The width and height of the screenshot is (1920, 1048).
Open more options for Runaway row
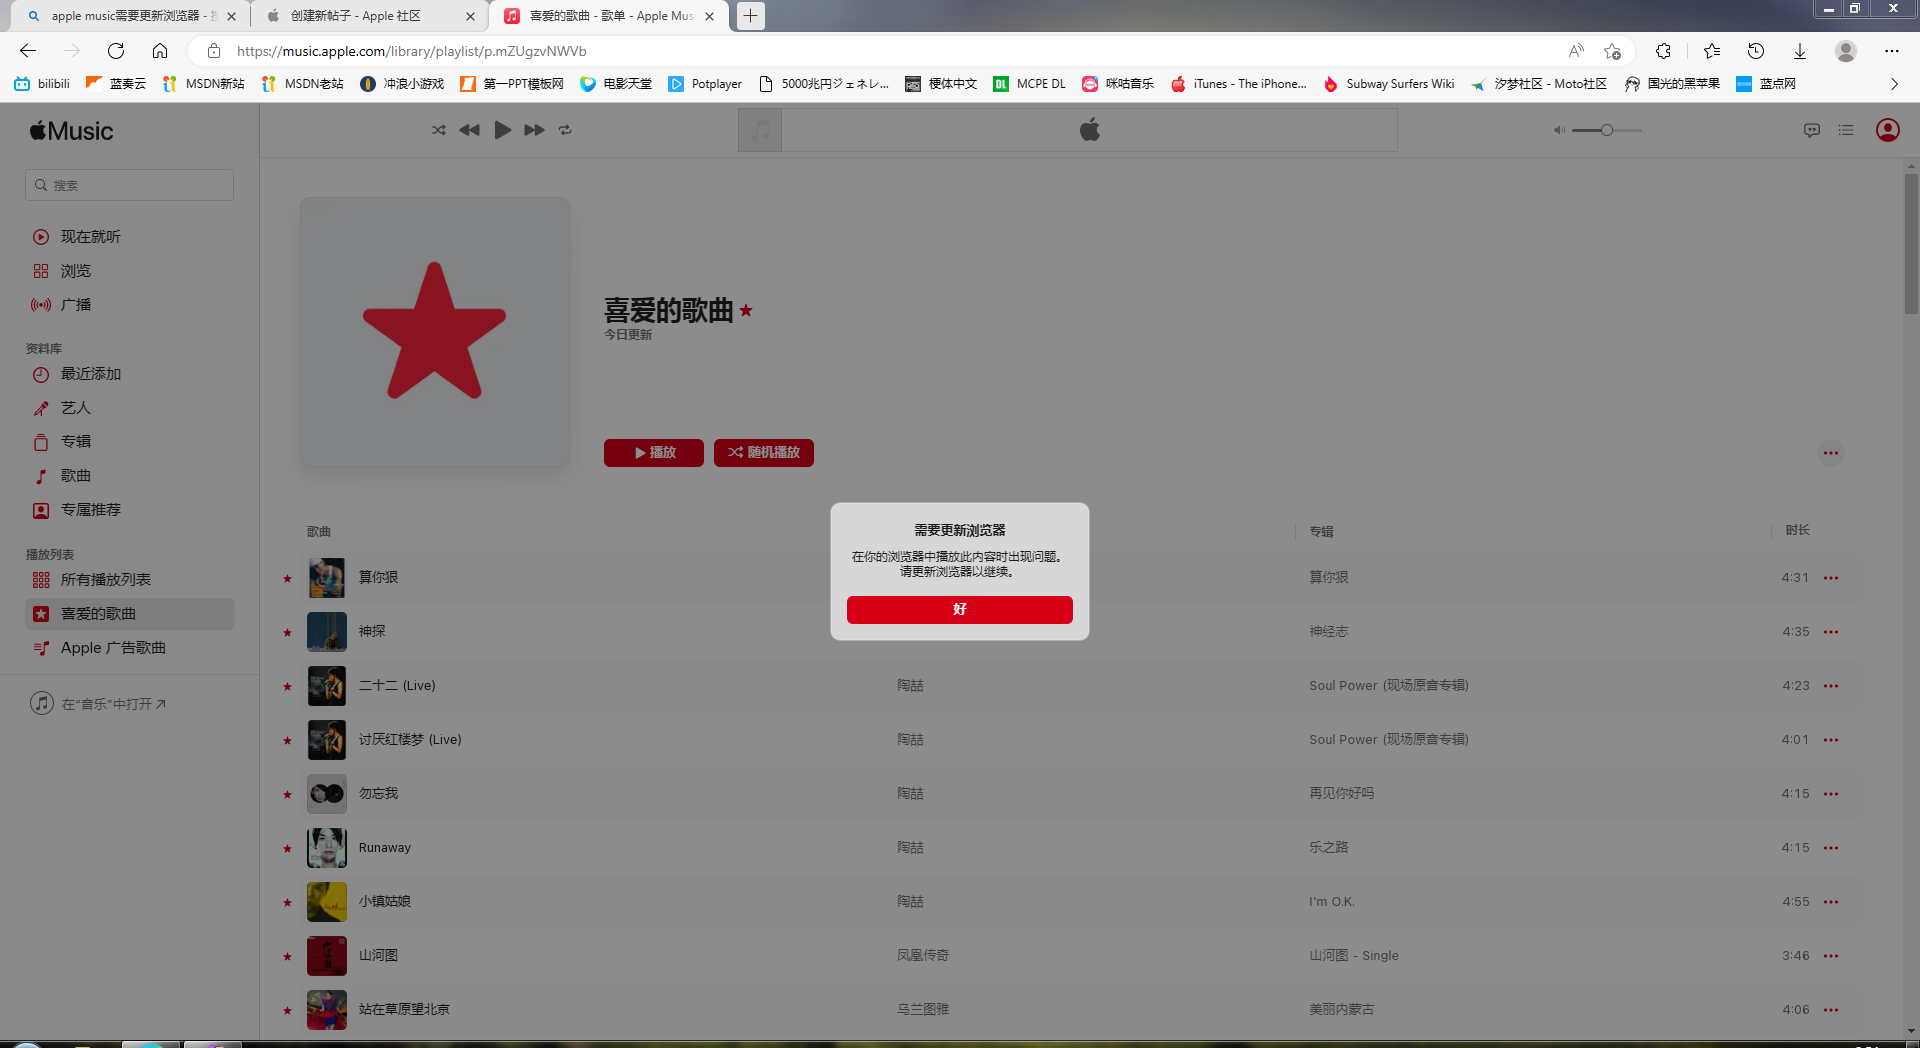pos(1831,848)
